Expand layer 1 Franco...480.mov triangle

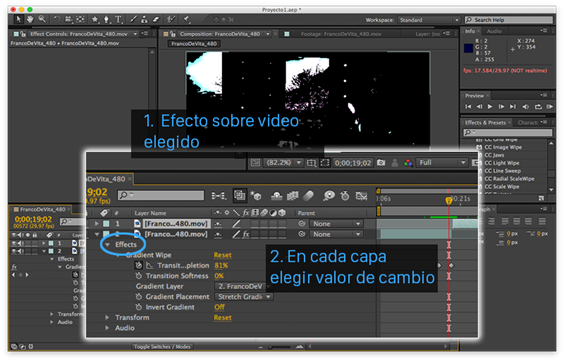pos(96,224)
